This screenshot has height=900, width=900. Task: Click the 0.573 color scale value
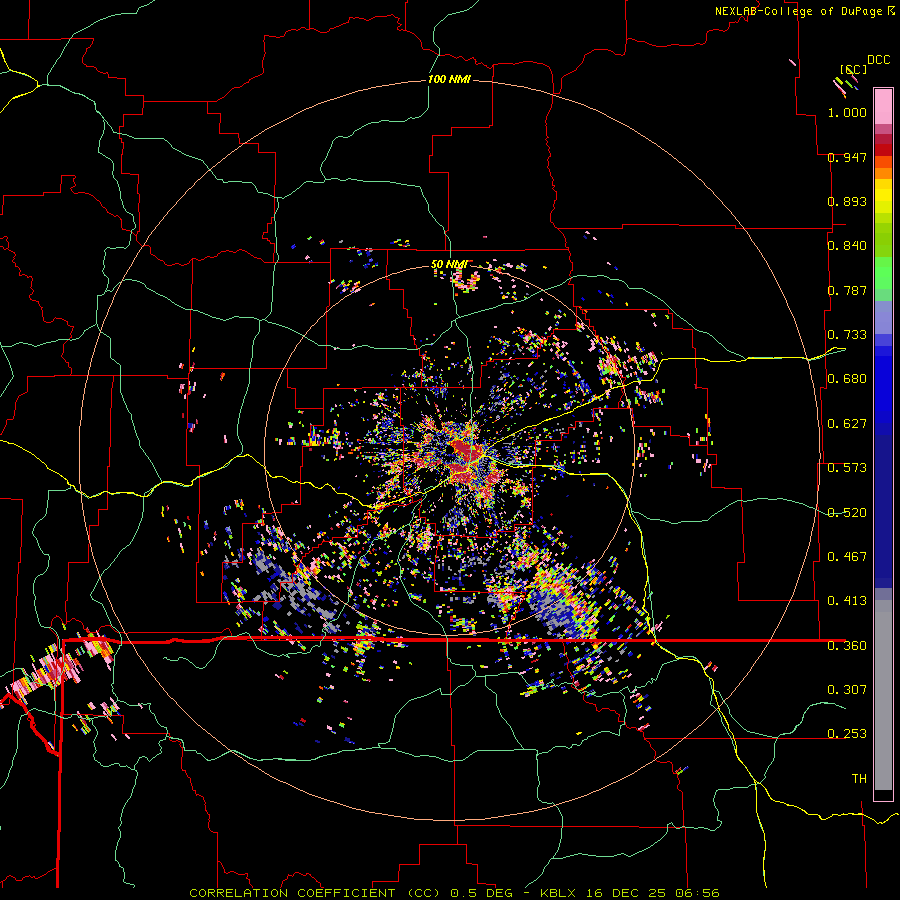click(x=847, y=468)
